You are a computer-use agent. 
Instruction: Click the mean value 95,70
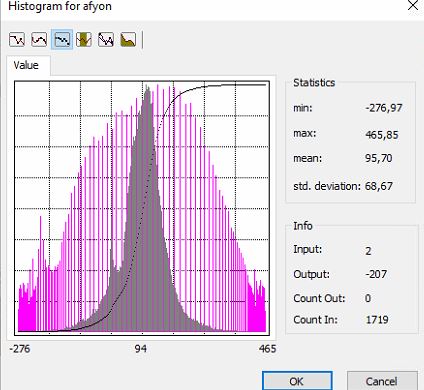379,158
